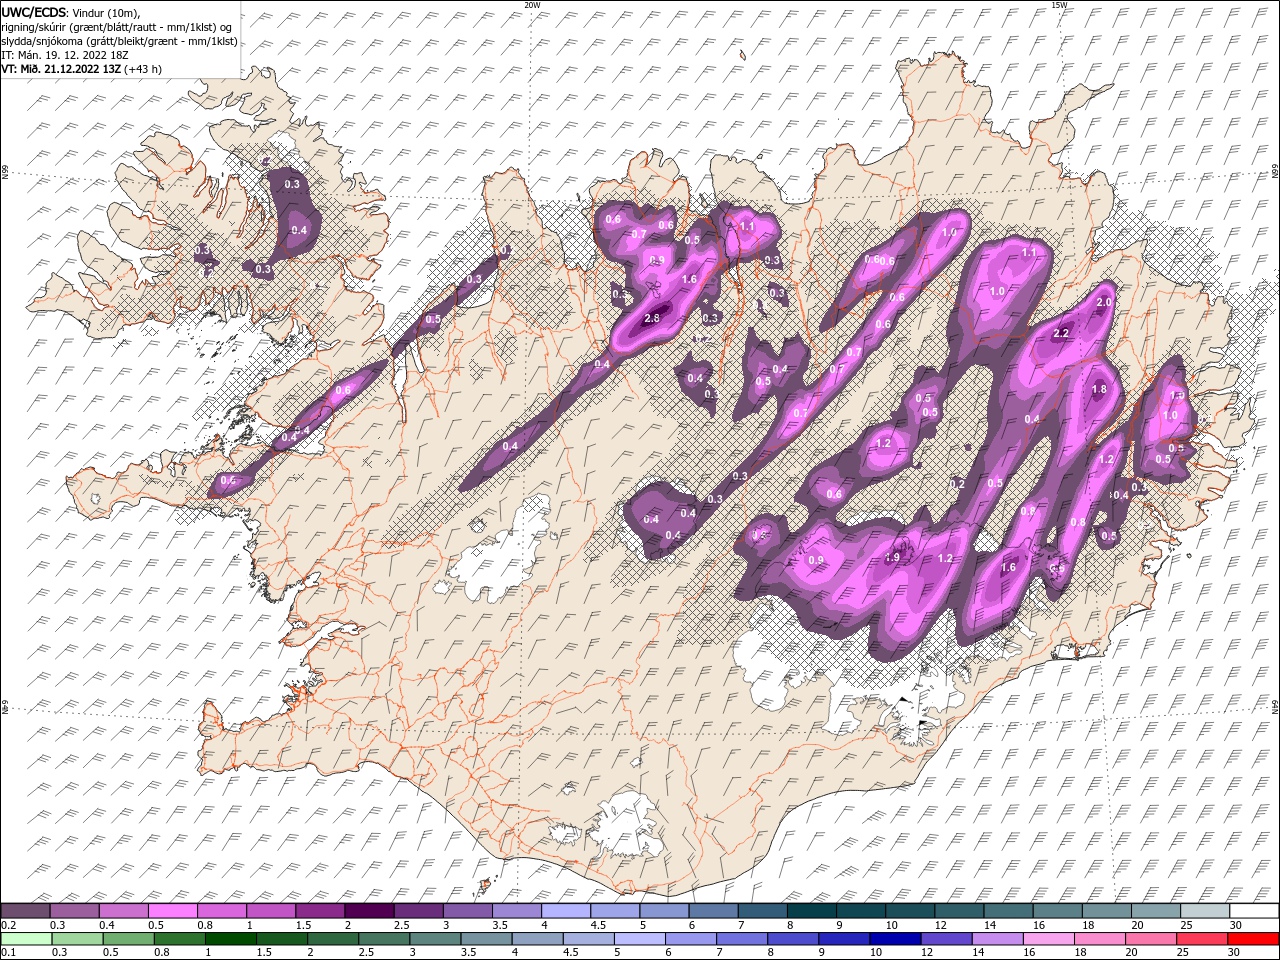This screenshot has height=960, width=1280.
Task: Click the white swatch ending the snow legend
Action: [x=1253, y=910]
